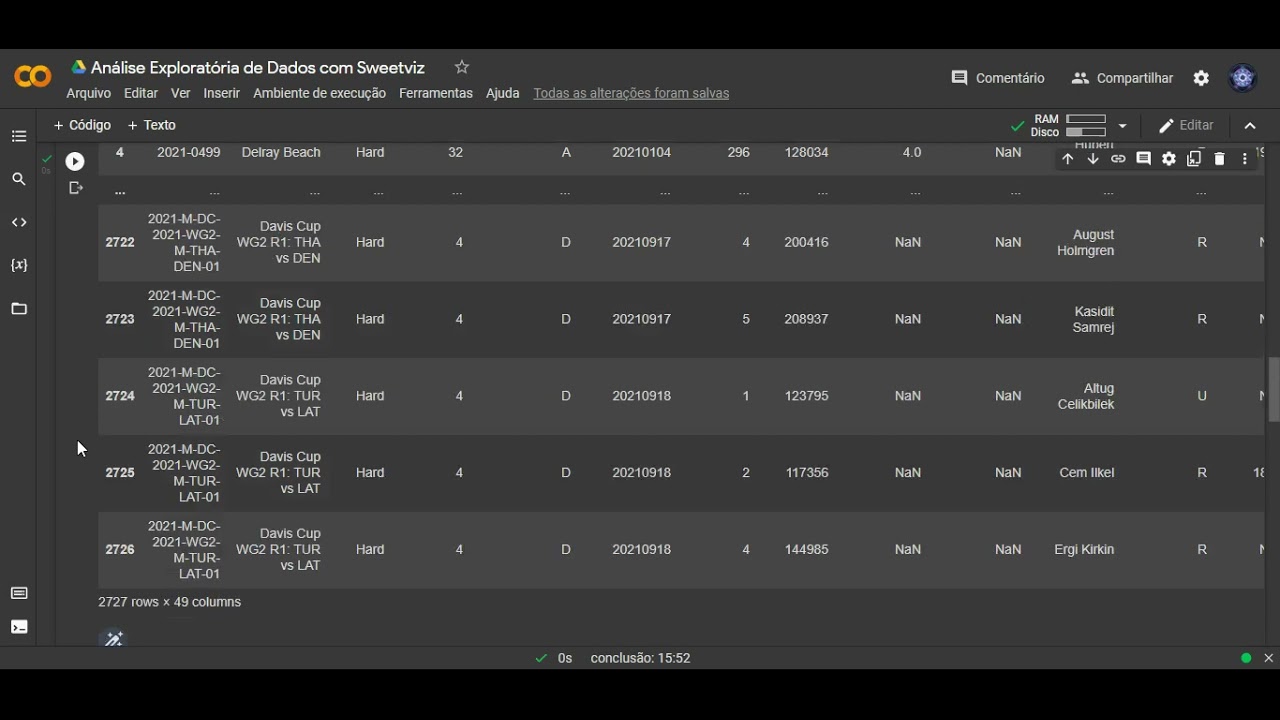Open the code snippets panel
The image size is (1280, 720).
click(19, 222)
